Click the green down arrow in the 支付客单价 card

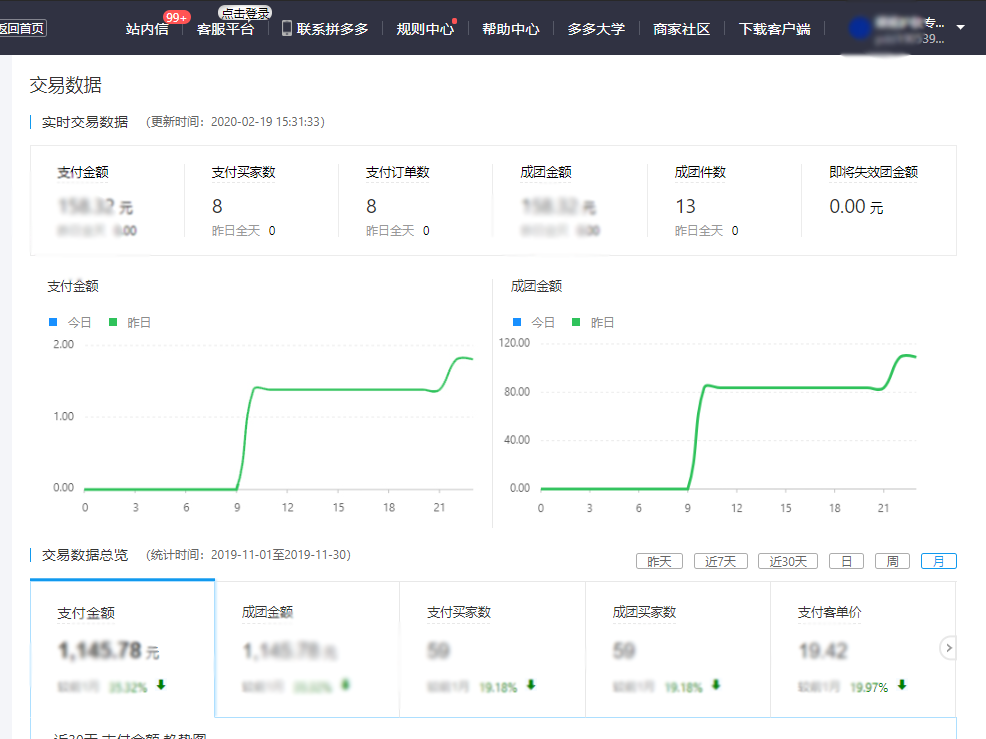(901, 686)
